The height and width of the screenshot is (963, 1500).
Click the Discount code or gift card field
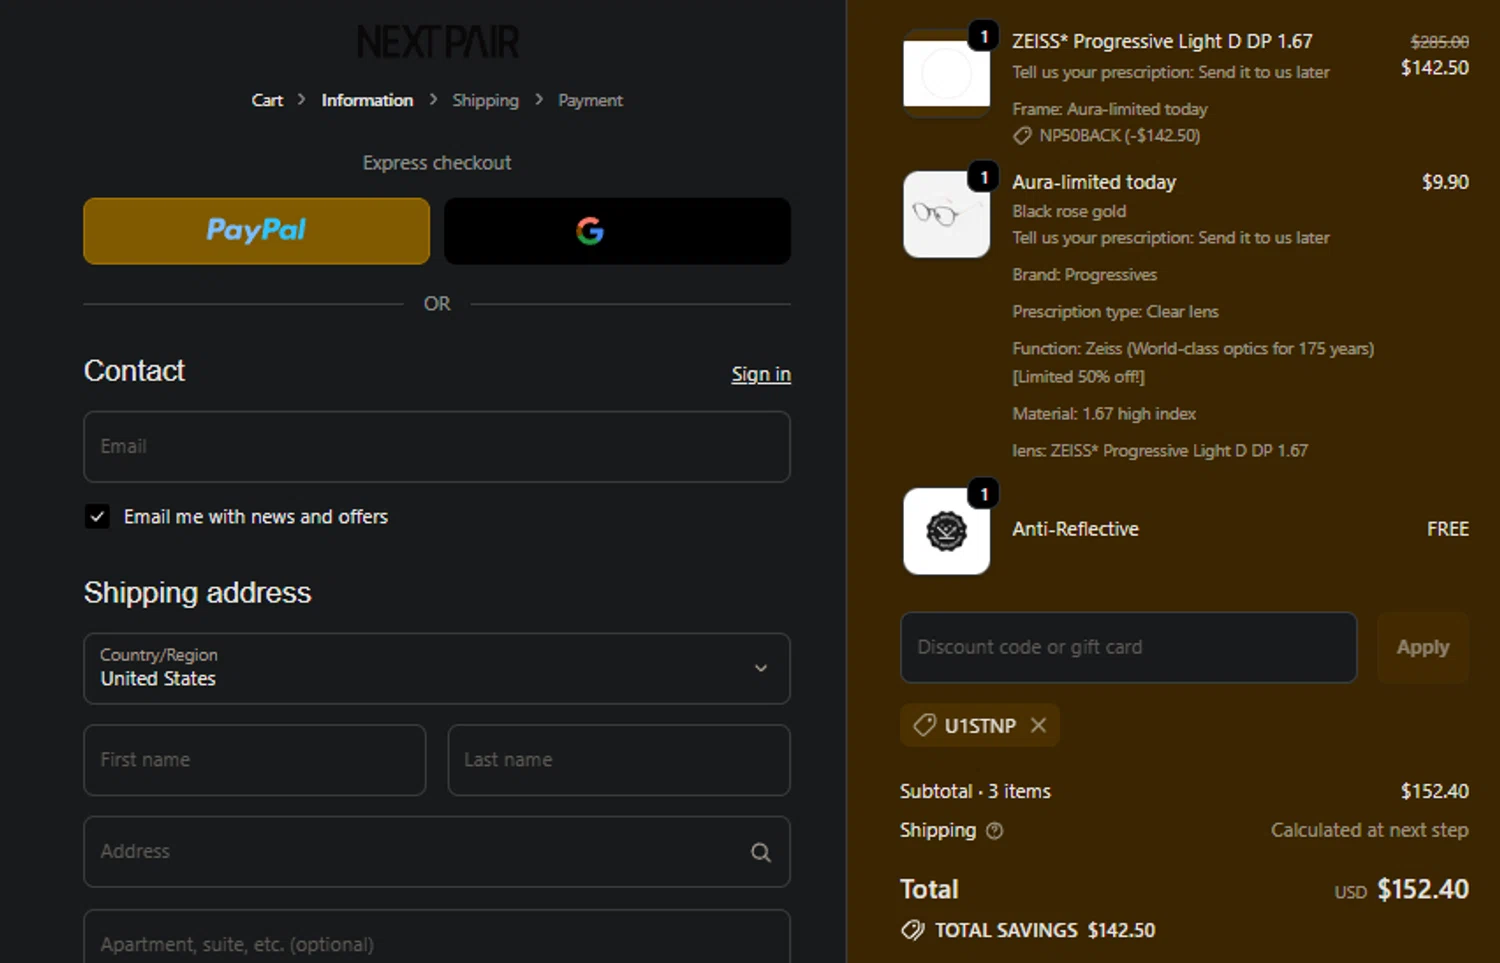tap(1129, 647)
